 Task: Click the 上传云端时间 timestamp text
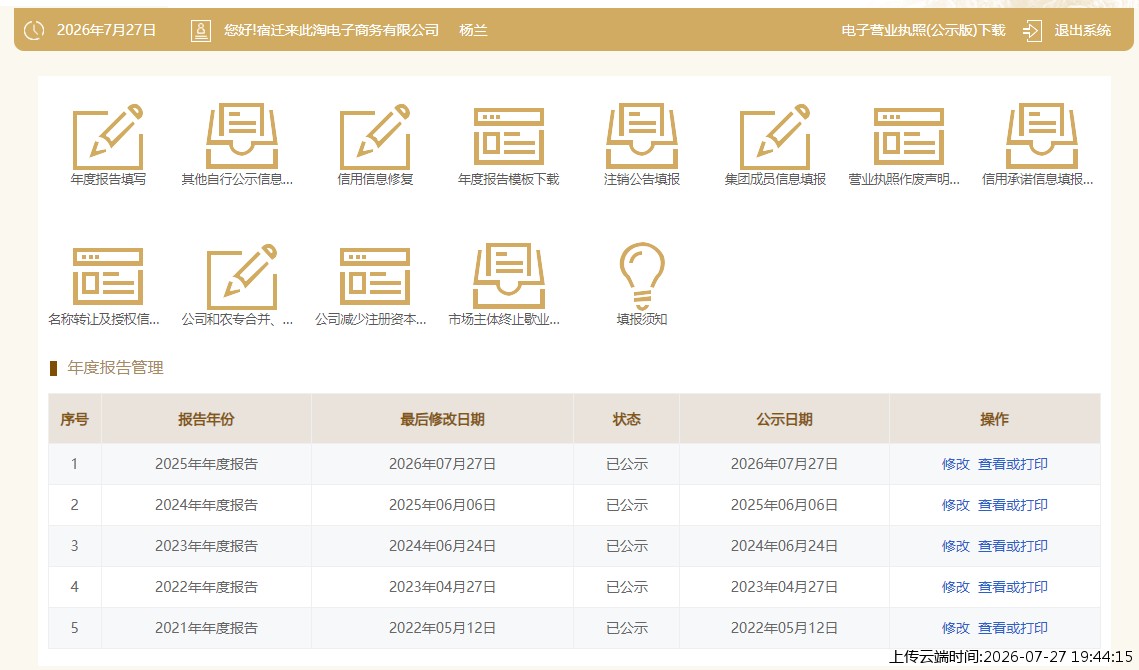(1011, 657)
